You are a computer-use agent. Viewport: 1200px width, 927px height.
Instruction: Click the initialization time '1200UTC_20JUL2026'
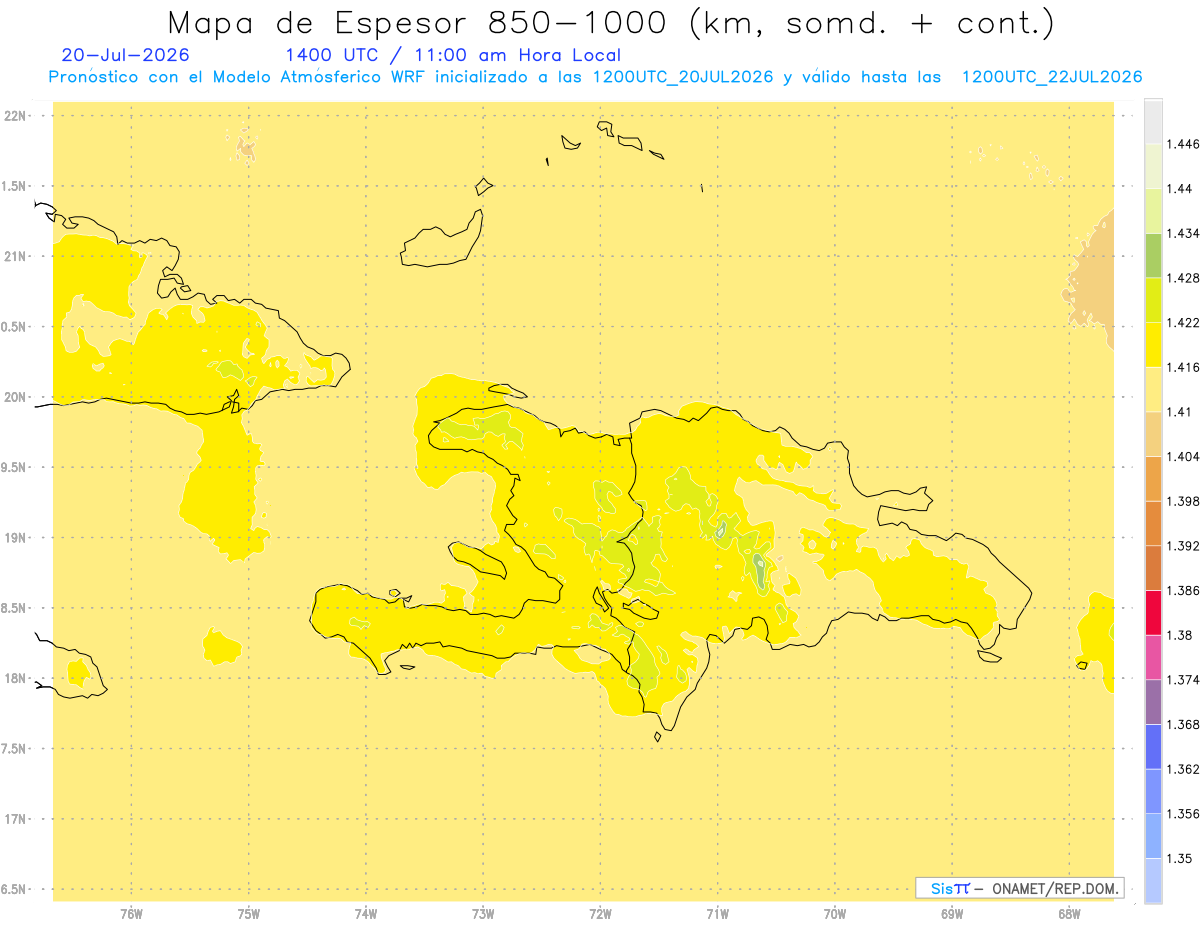[683, 77]
